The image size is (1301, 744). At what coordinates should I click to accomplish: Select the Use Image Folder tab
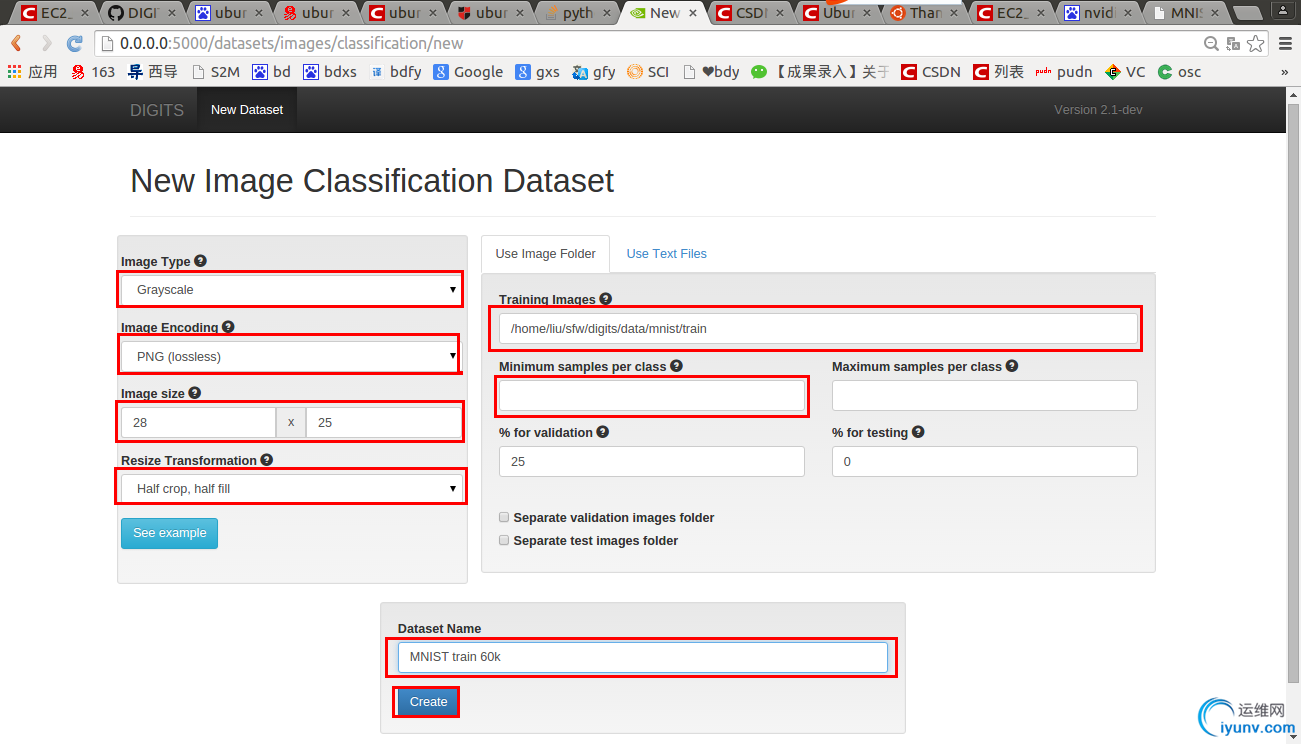click(x=546, y=254)
